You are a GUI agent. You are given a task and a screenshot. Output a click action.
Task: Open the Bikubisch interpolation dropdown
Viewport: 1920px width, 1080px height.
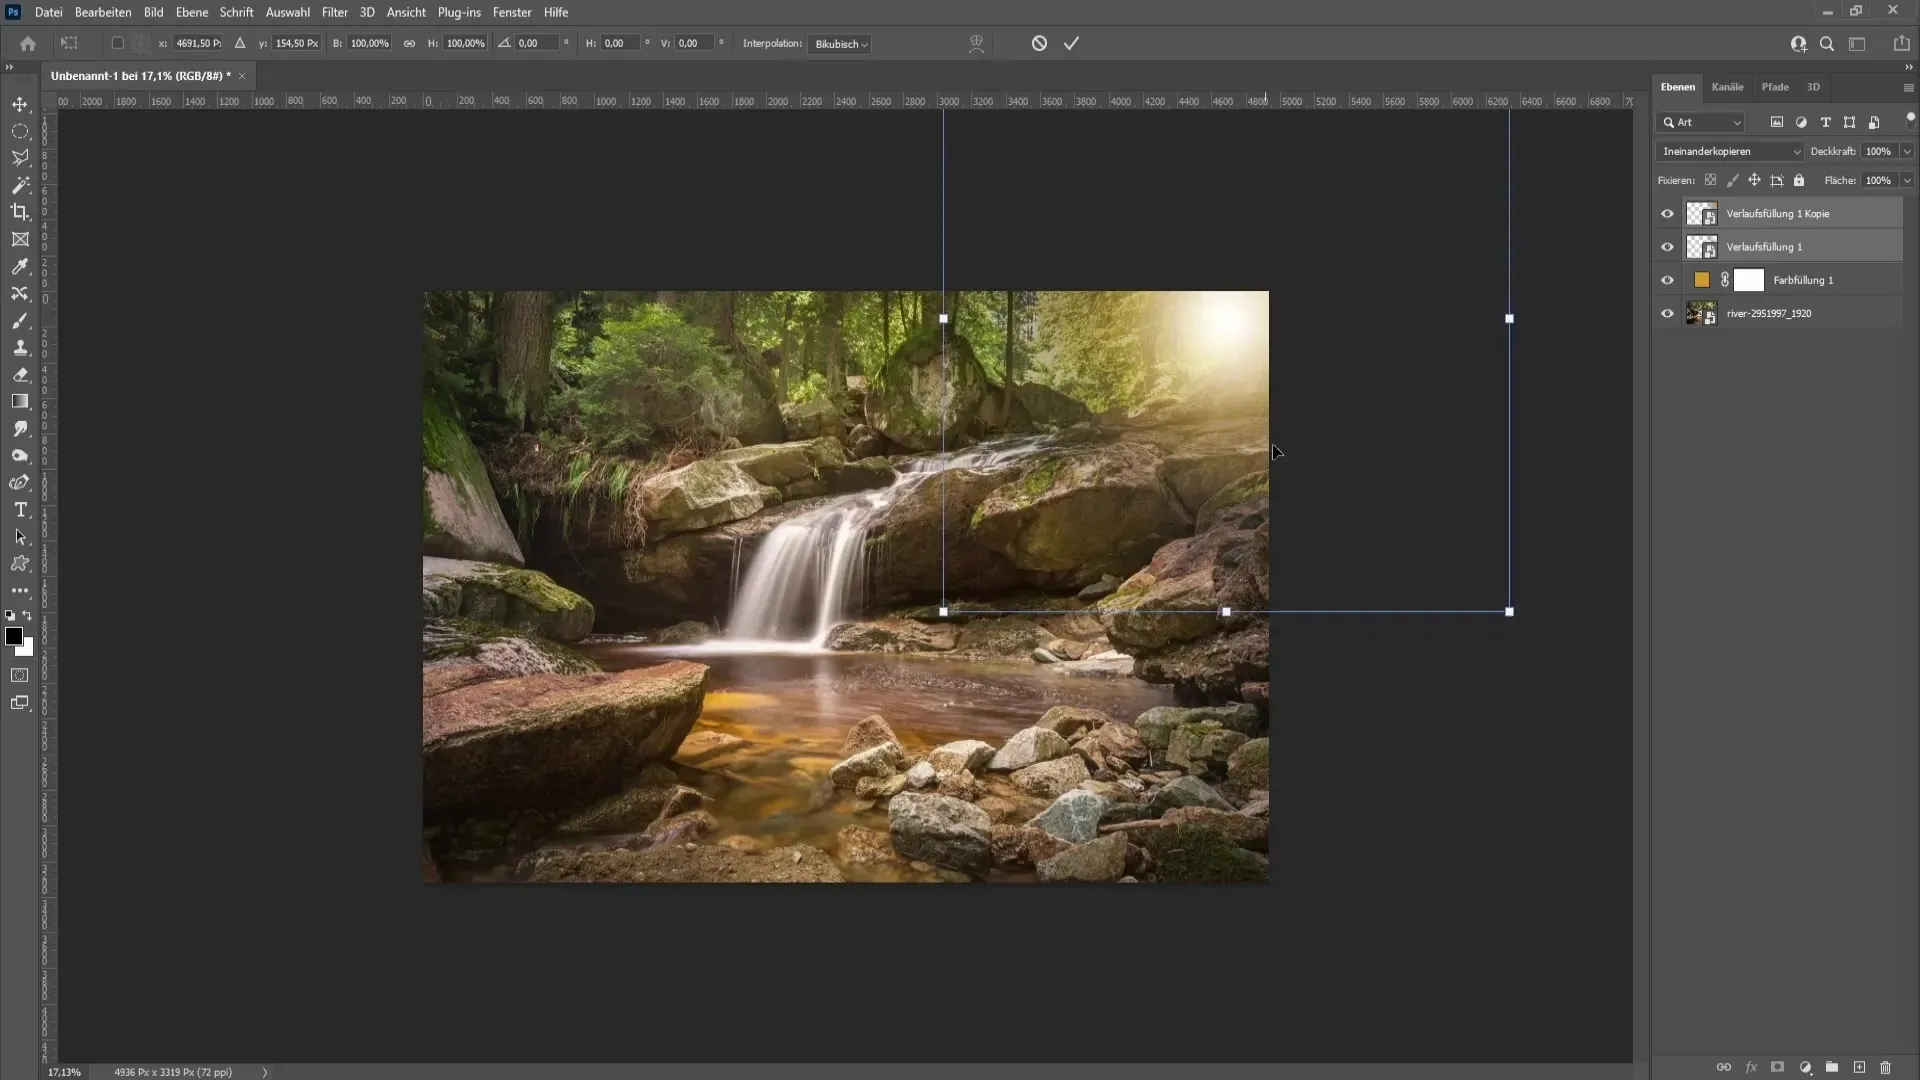pyautogui.click(x=840, y=44)
